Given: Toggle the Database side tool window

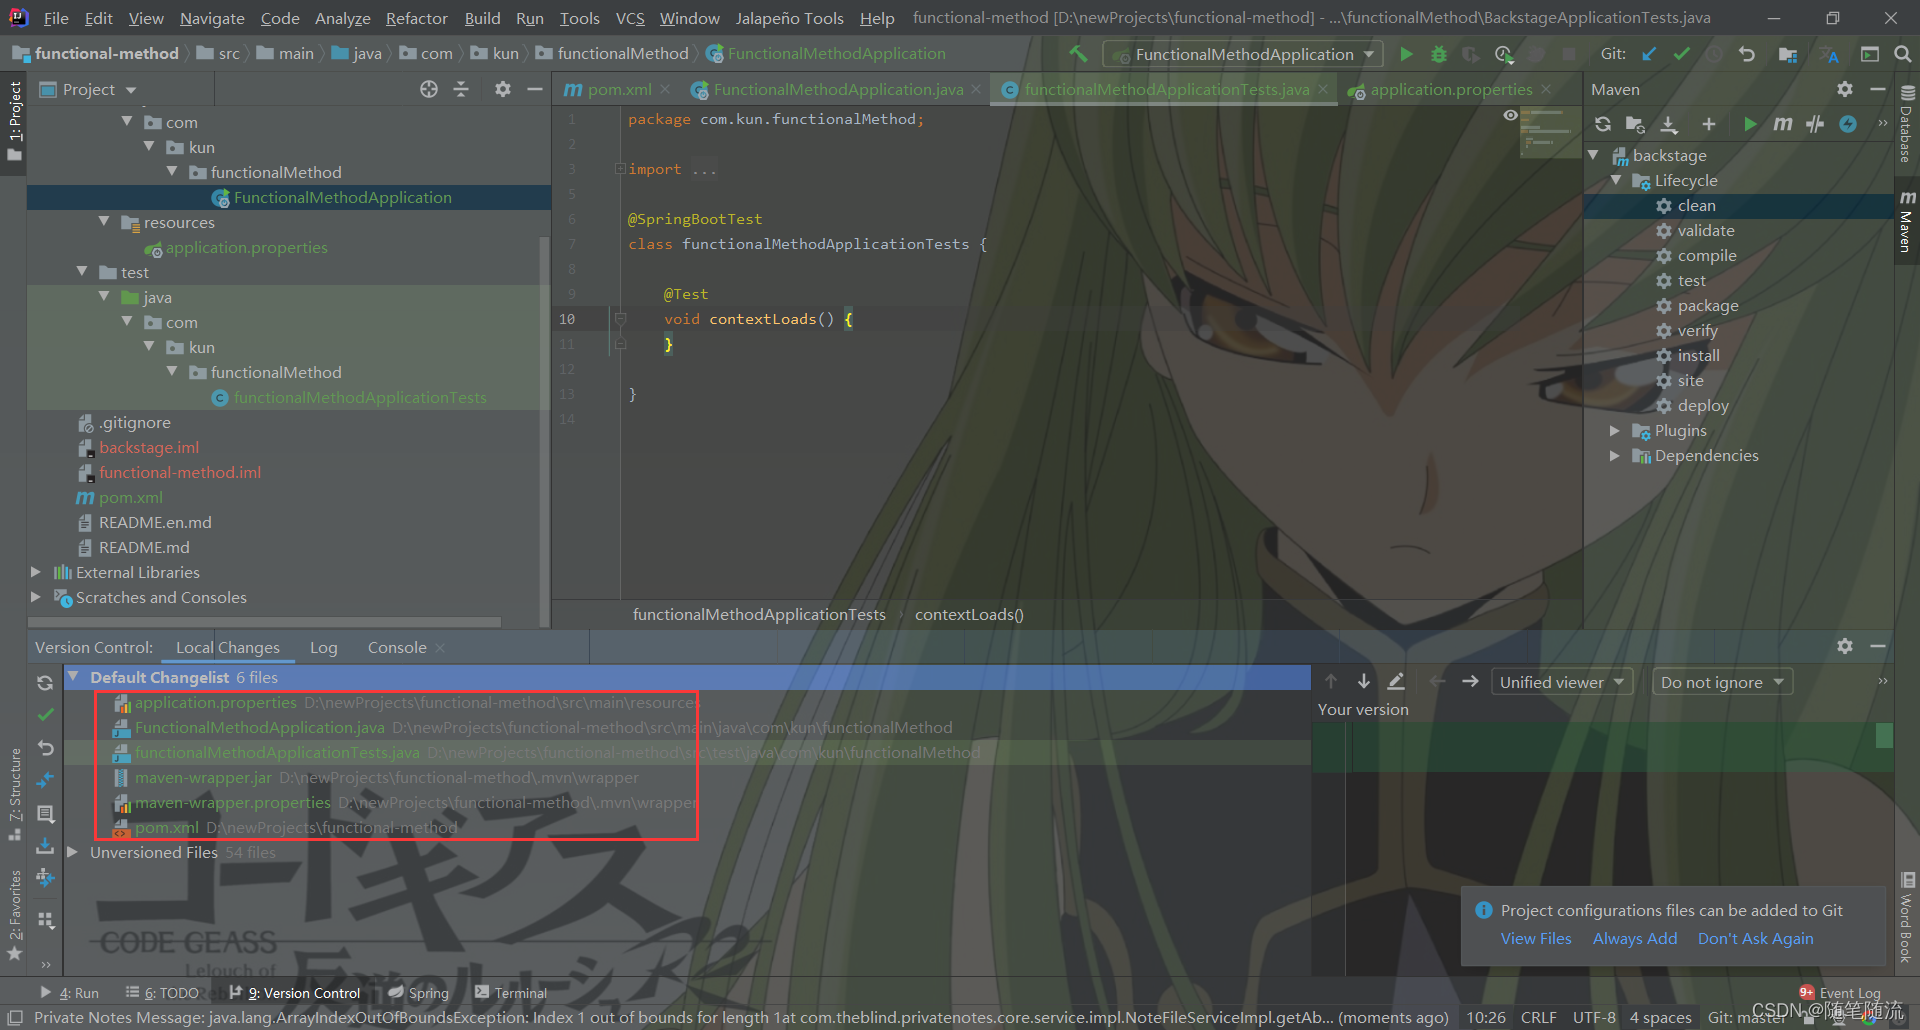Looking at the screenshot, I should pos(1907,125).
